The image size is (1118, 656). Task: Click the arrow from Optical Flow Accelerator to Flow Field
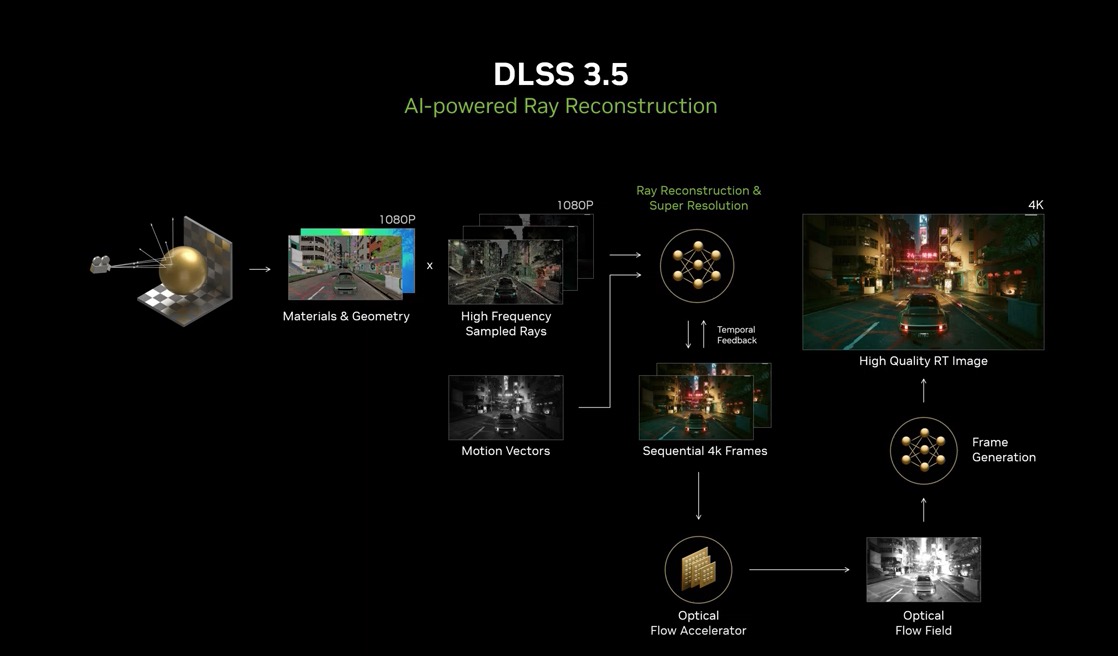(800, 570)
